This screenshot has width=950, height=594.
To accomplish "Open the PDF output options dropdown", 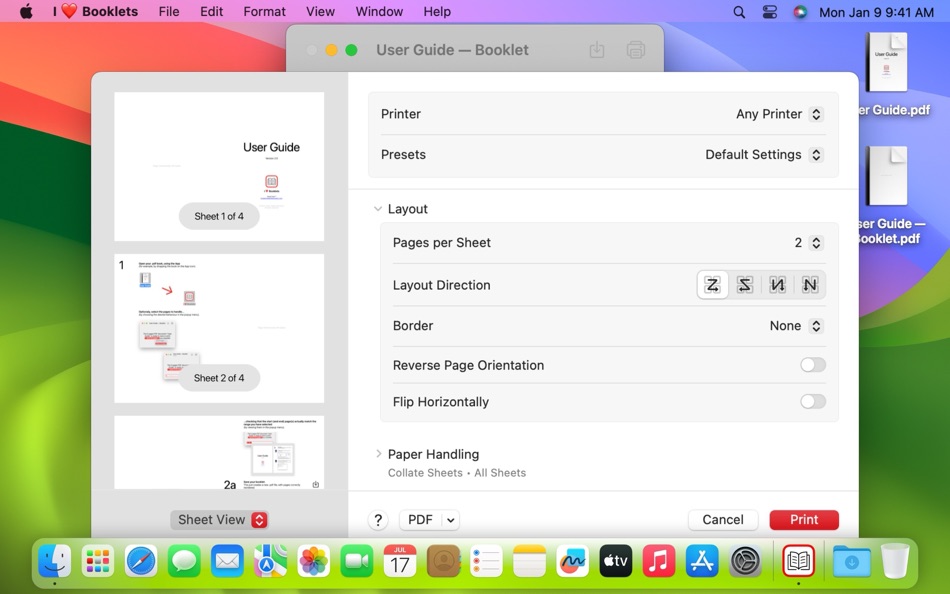I will [x=429, y=519].
